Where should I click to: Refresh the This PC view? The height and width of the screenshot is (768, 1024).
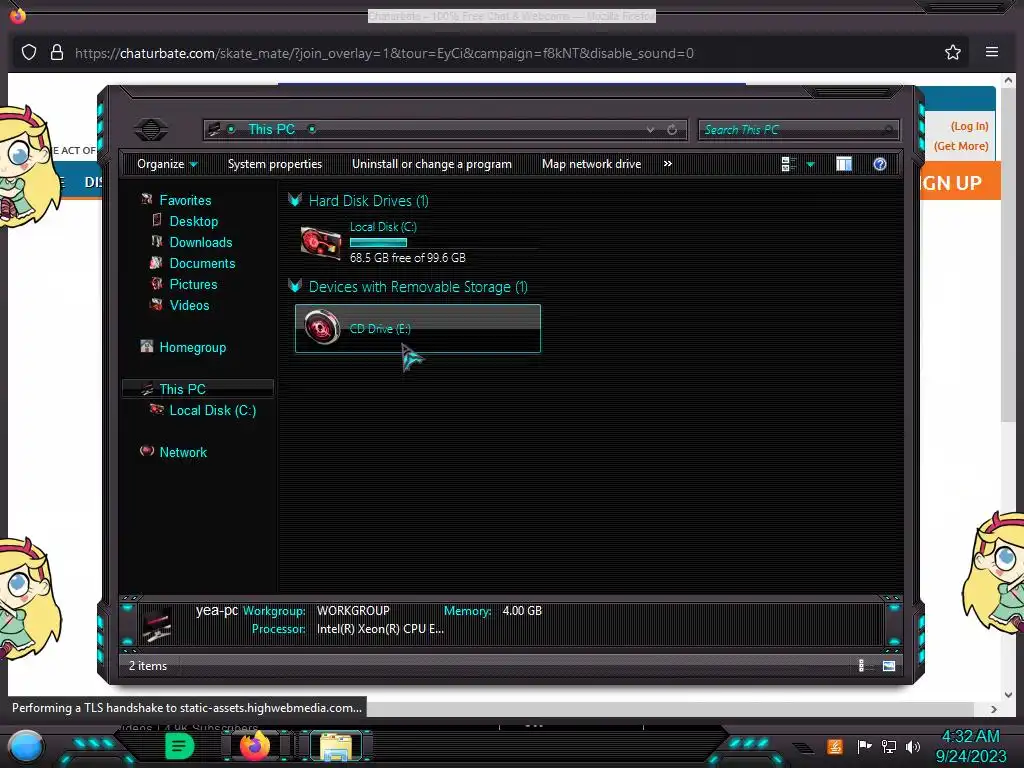[672, 130]
